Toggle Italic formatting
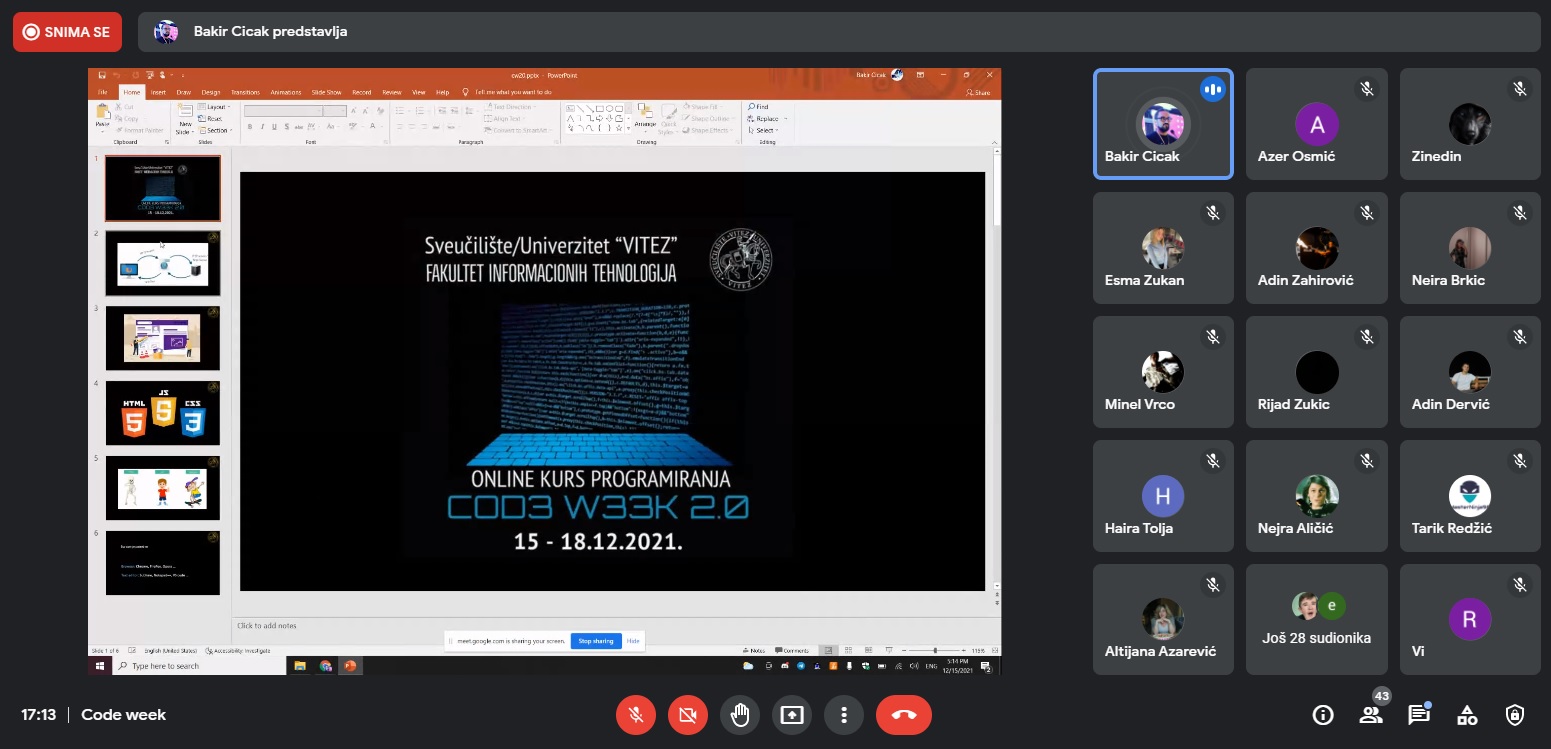 262,127
